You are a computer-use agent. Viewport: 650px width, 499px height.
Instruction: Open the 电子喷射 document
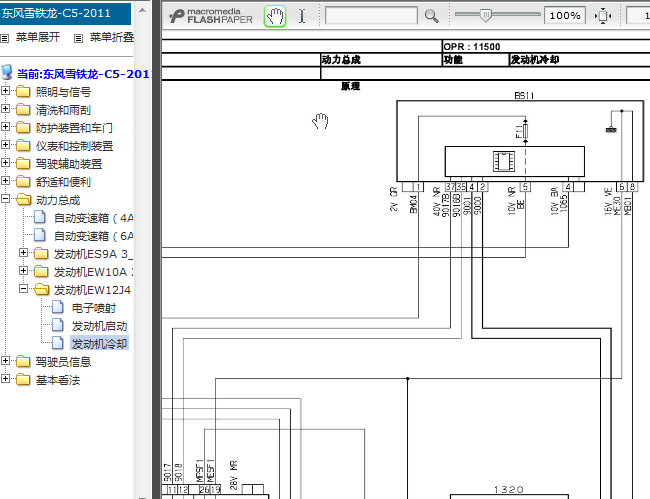click(94, 308)
